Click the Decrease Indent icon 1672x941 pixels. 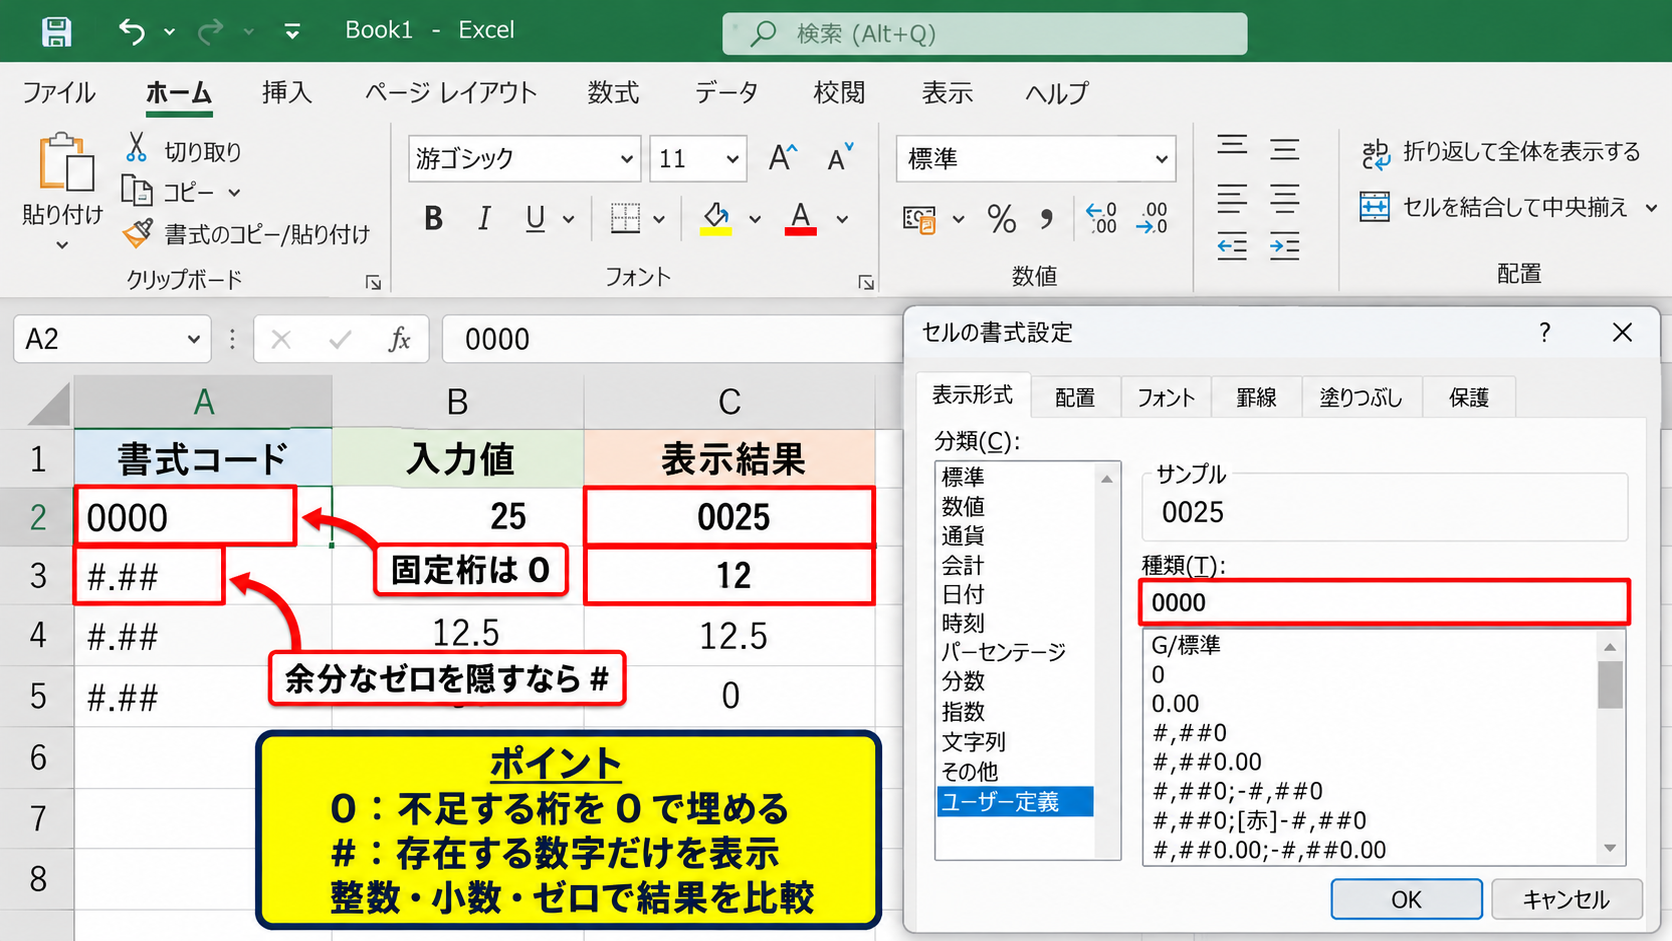click(x=1232, y=246)
